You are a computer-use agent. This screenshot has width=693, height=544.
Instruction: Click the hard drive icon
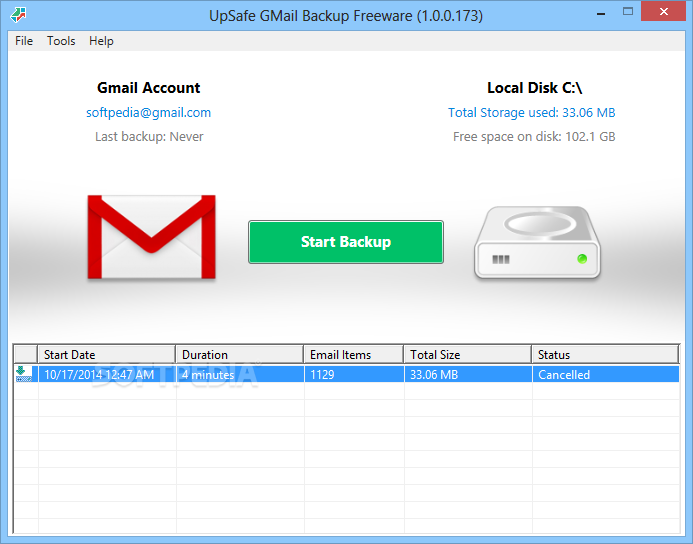tap(537, 242)
